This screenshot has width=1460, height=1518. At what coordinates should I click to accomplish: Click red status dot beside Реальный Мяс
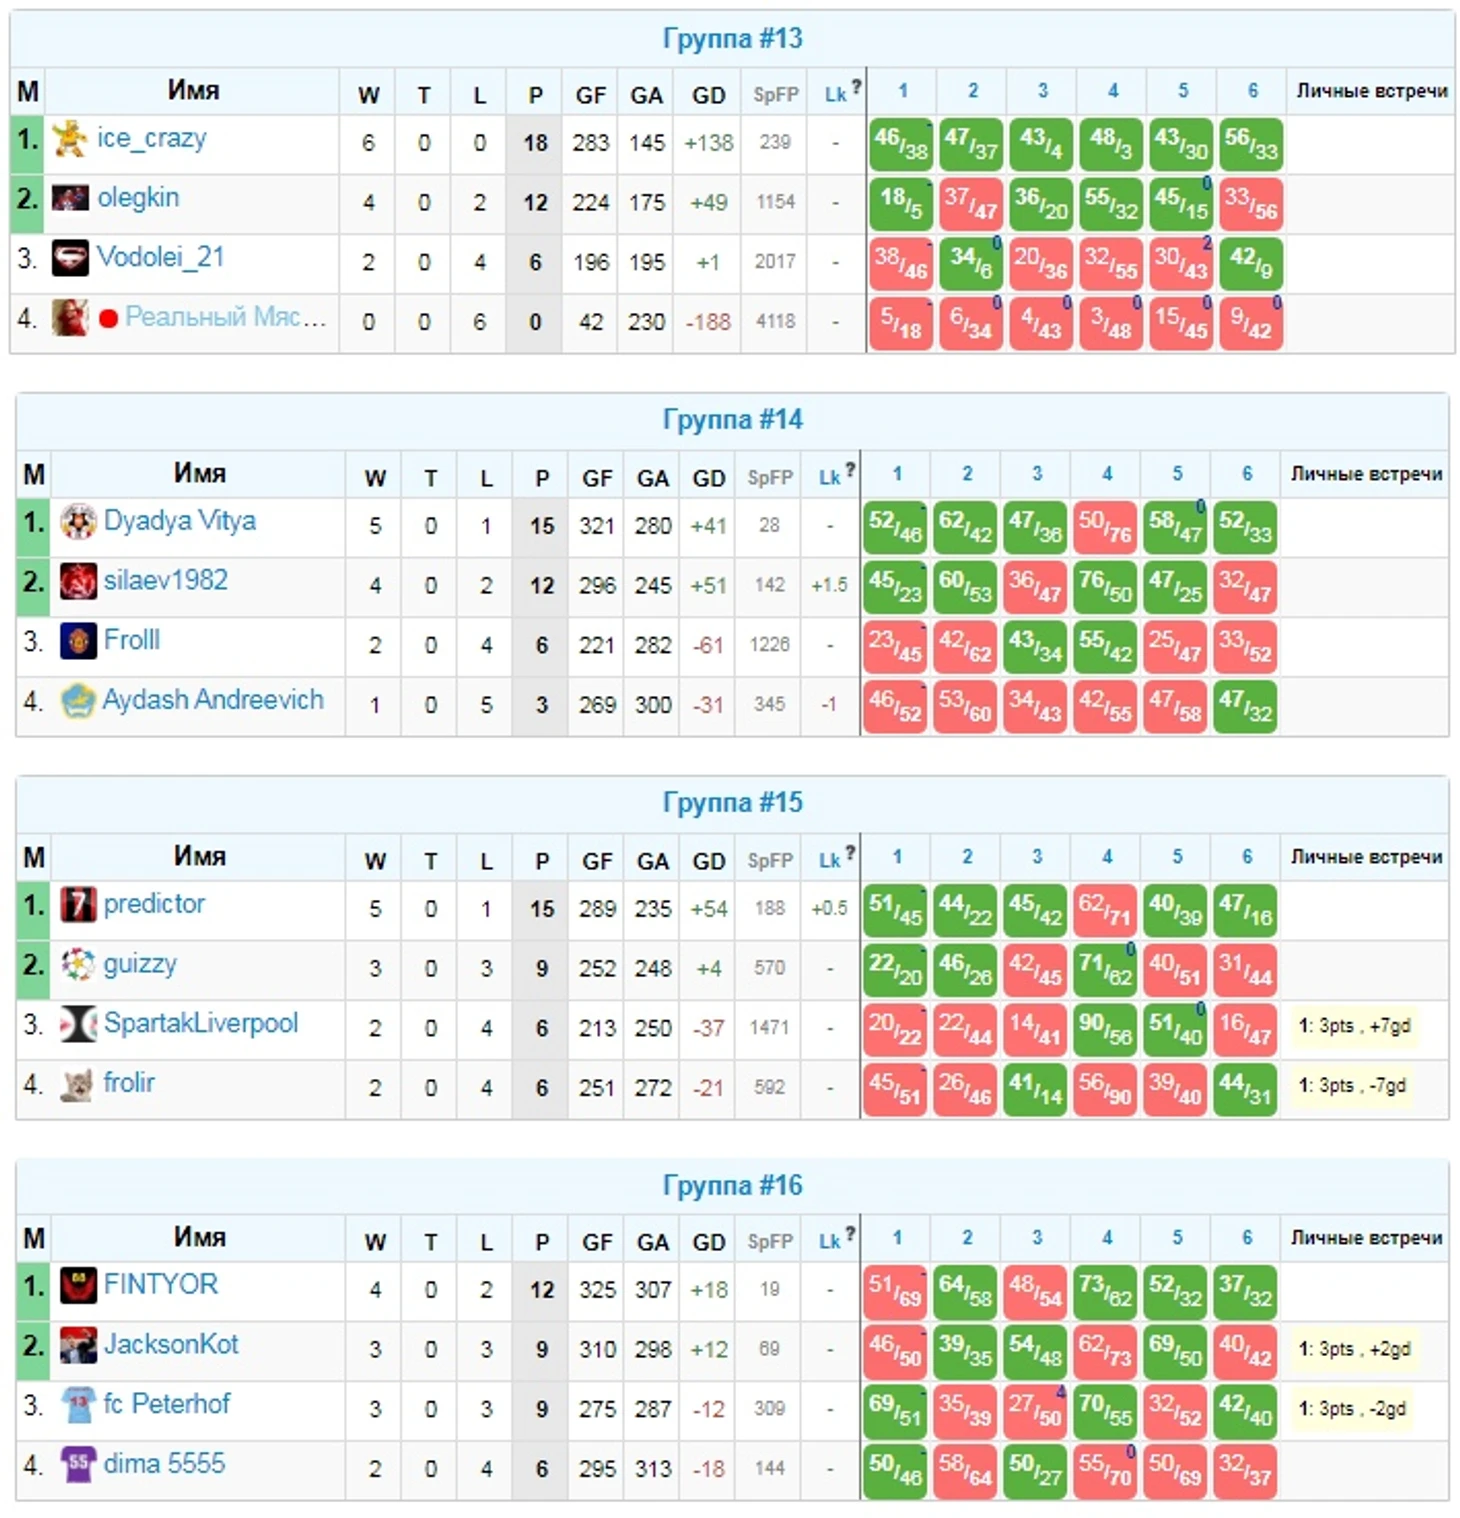point(109,318)
